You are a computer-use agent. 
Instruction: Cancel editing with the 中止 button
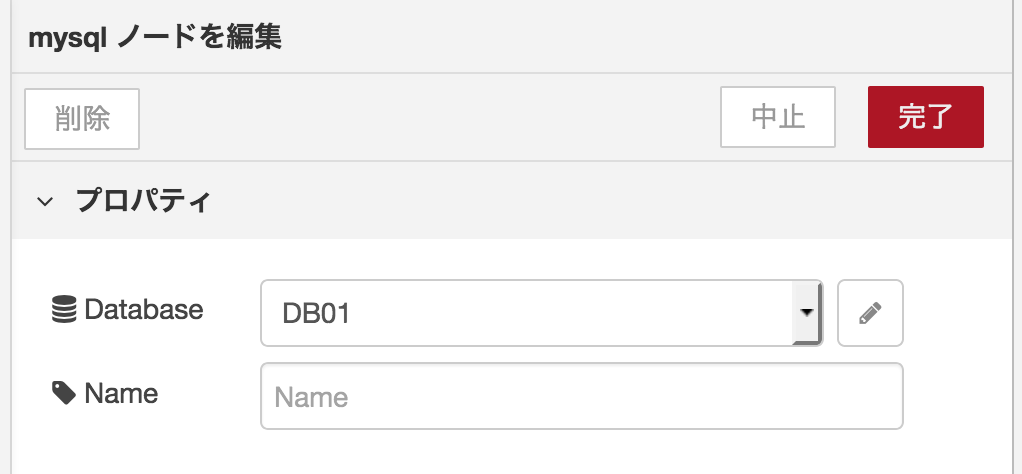click(778, 117)
